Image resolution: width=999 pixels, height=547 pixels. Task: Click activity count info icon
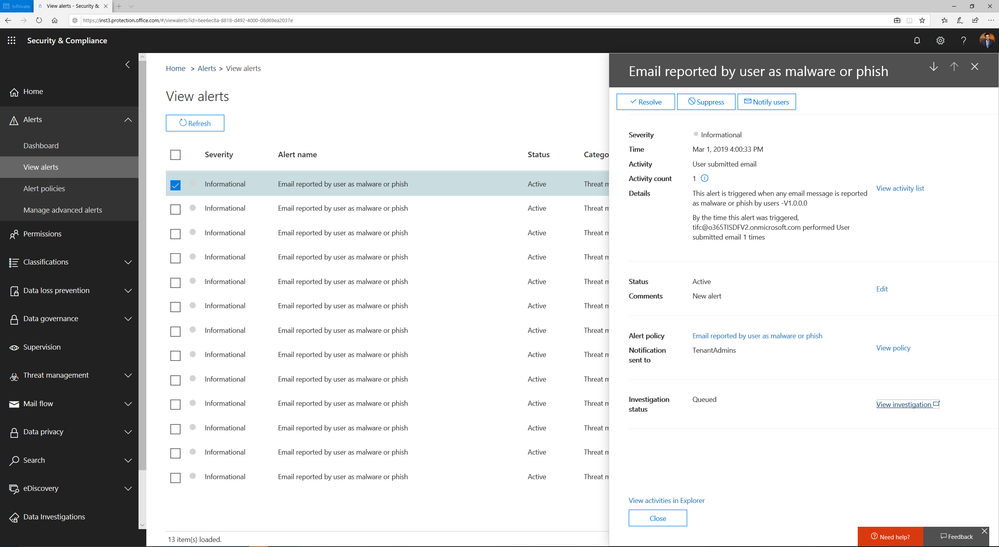[705, 178]
